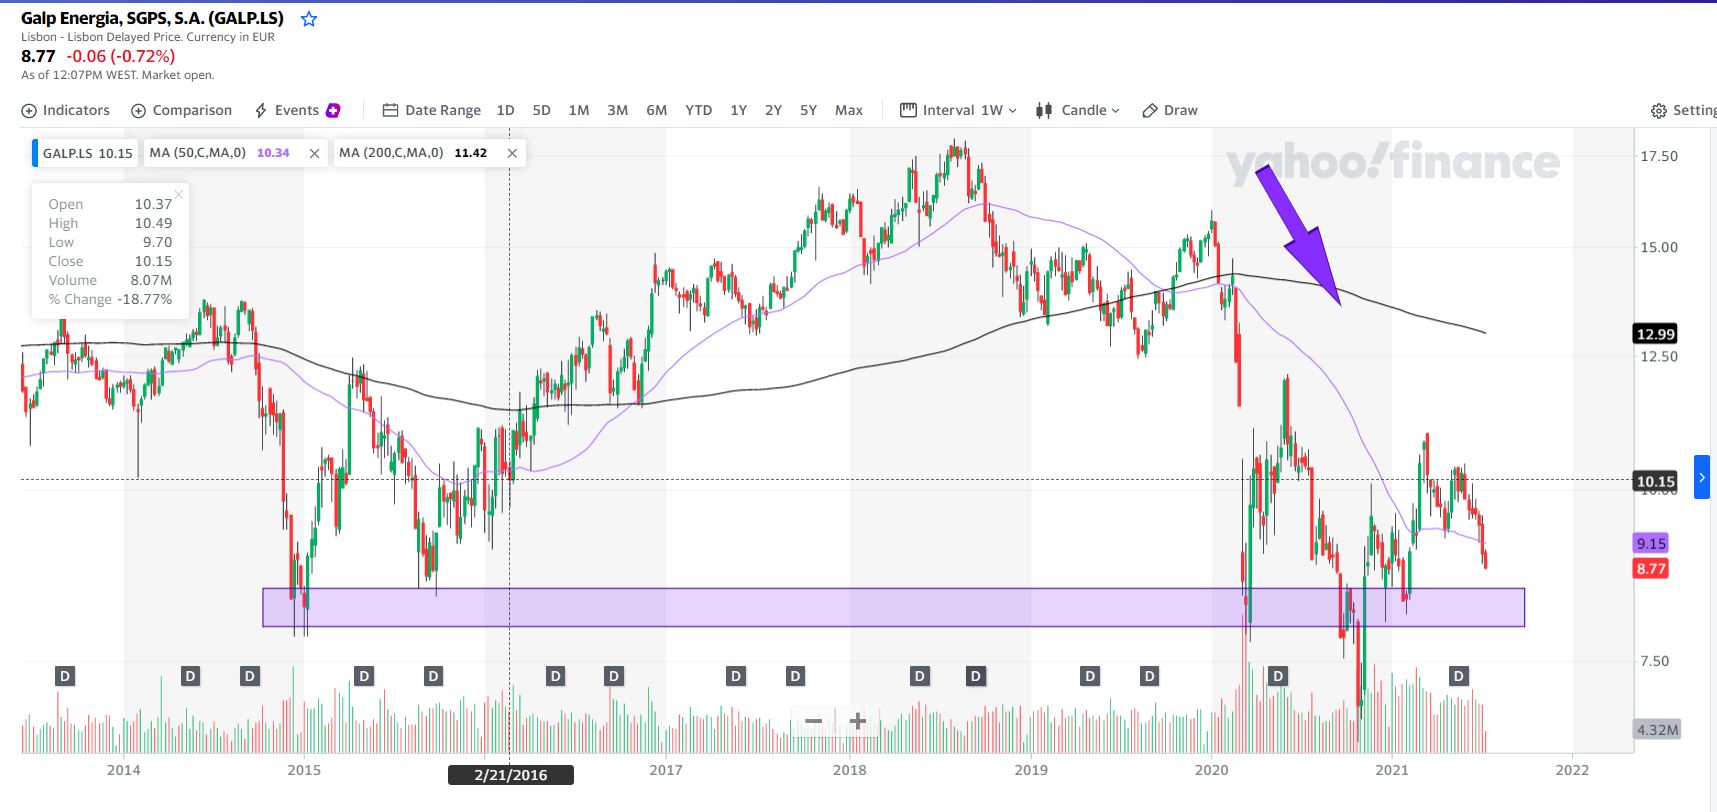Open the Indicators menu
The image size is (1717, 812).
tap(66, 110)
